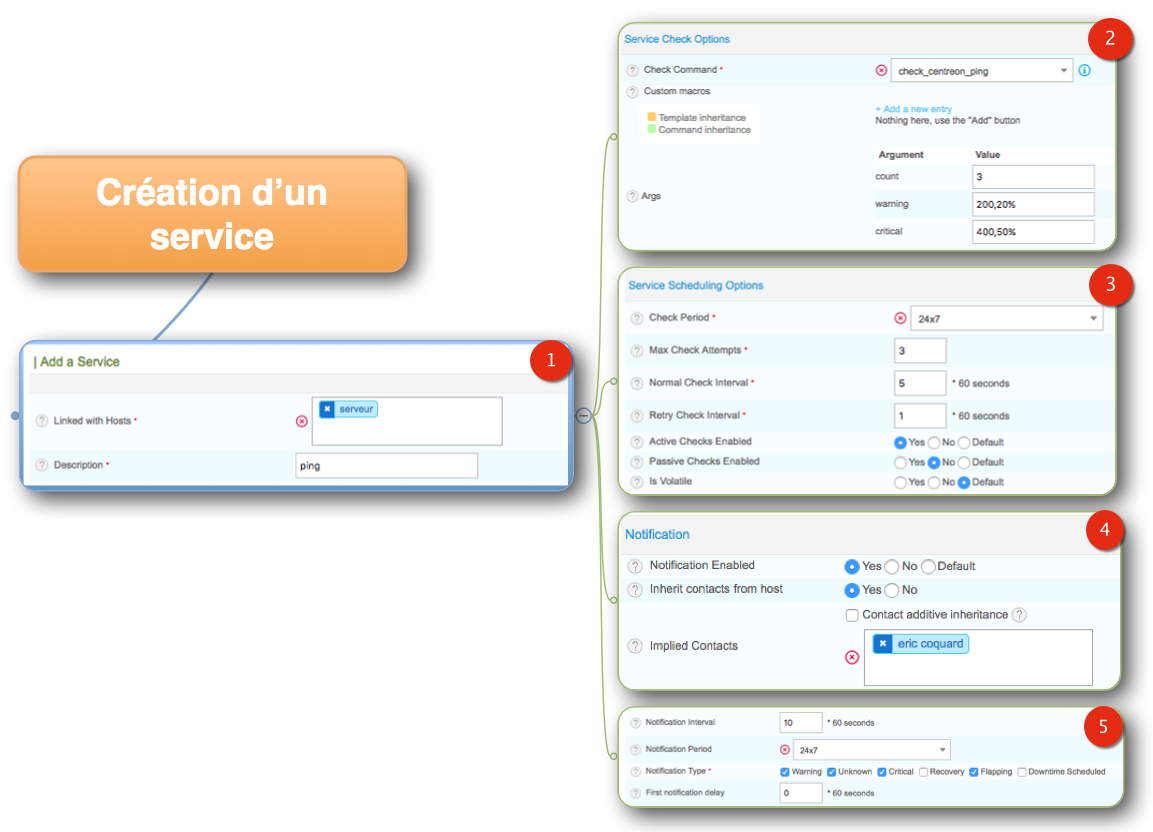The image size is (1153, 832).
Task: Click the orange Template inheritance color swatch
Action: point(651,117)
